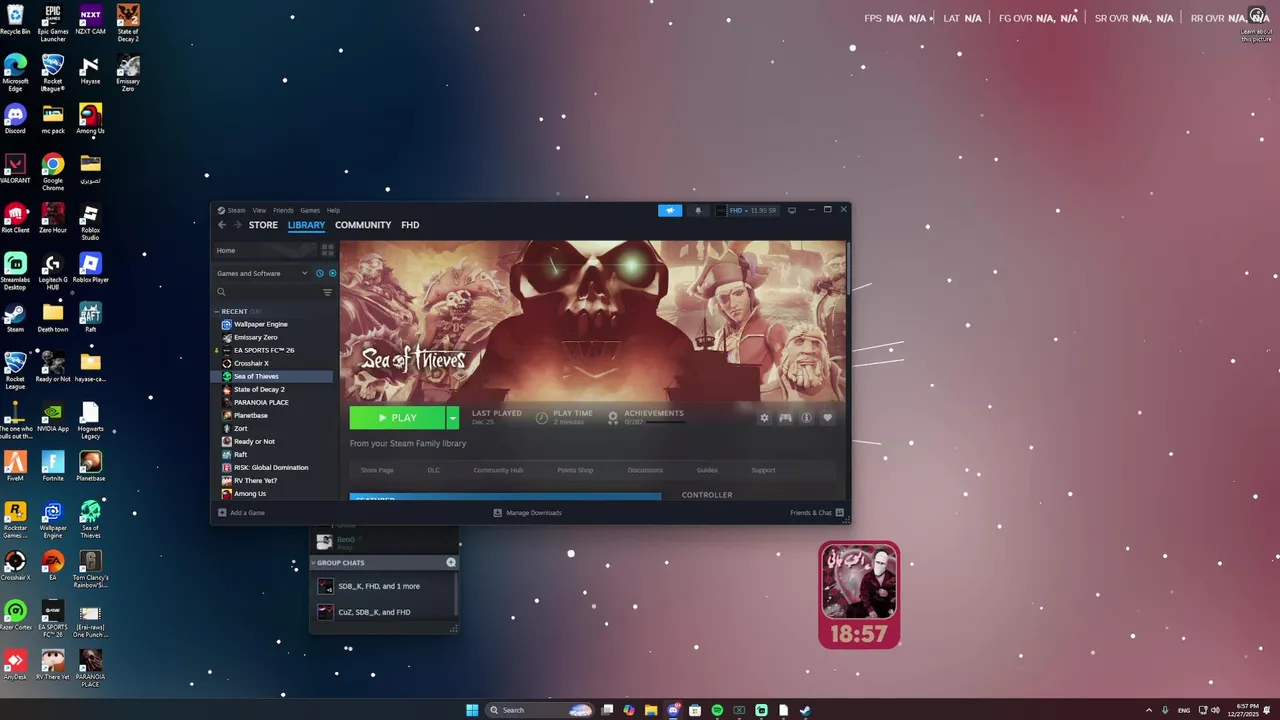Collapse the GROUP CHATS section

tap(341, 563)
